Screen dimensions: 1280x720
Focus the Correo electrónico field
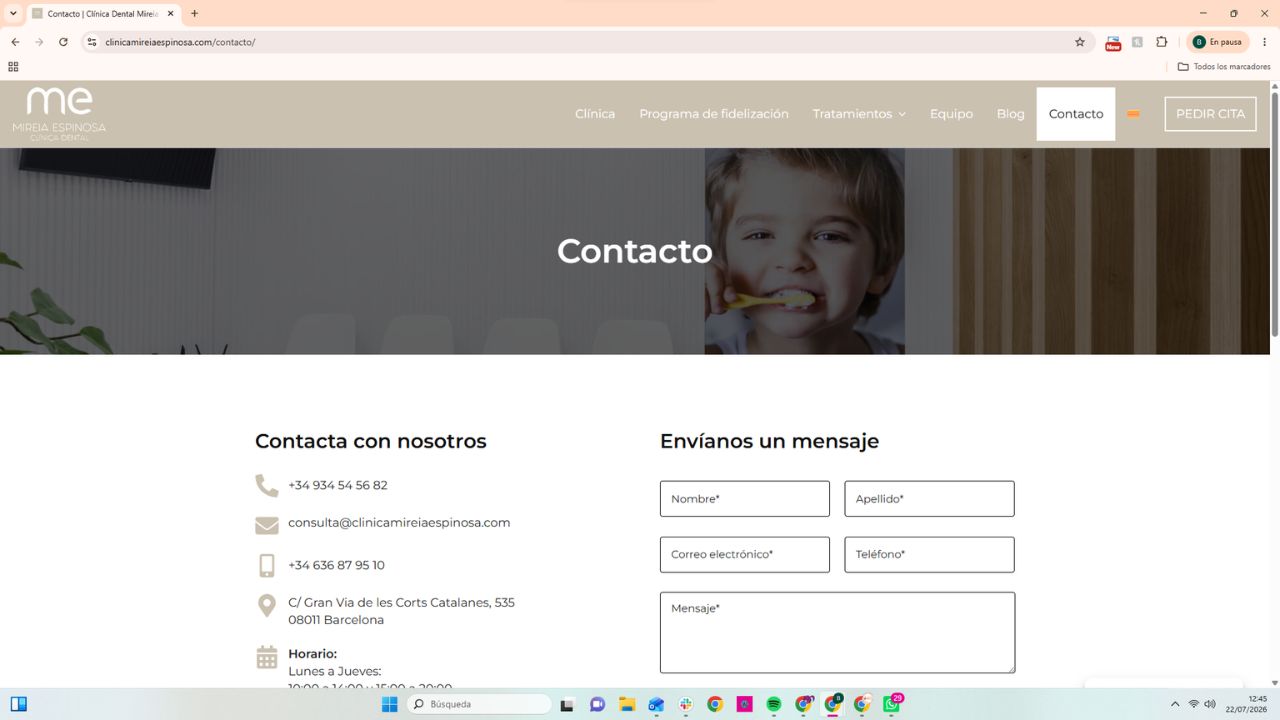745,555
